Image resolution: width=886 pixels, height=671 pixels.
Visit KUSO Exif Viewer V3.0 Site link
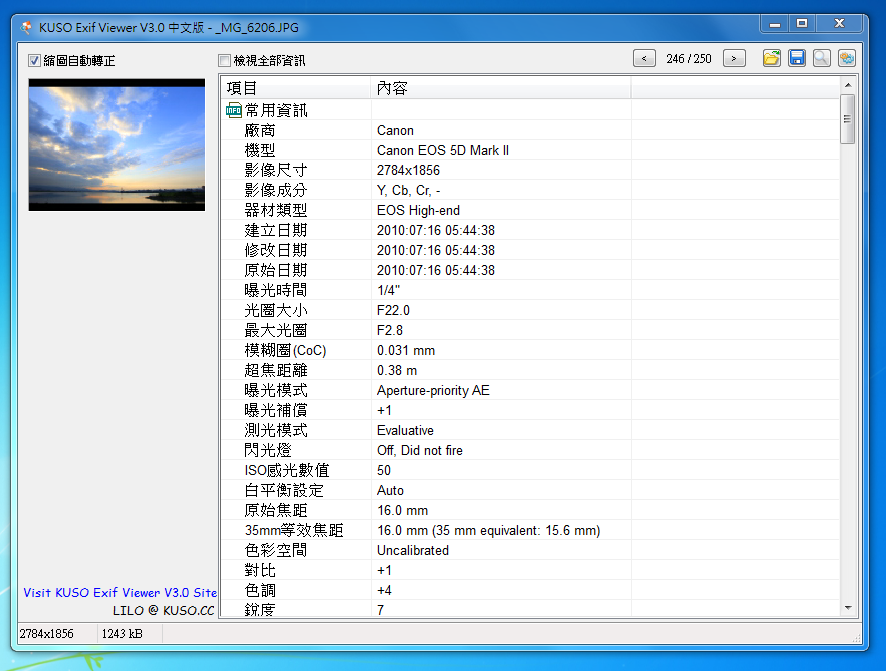pyautogui.click(x=120, y=592)
